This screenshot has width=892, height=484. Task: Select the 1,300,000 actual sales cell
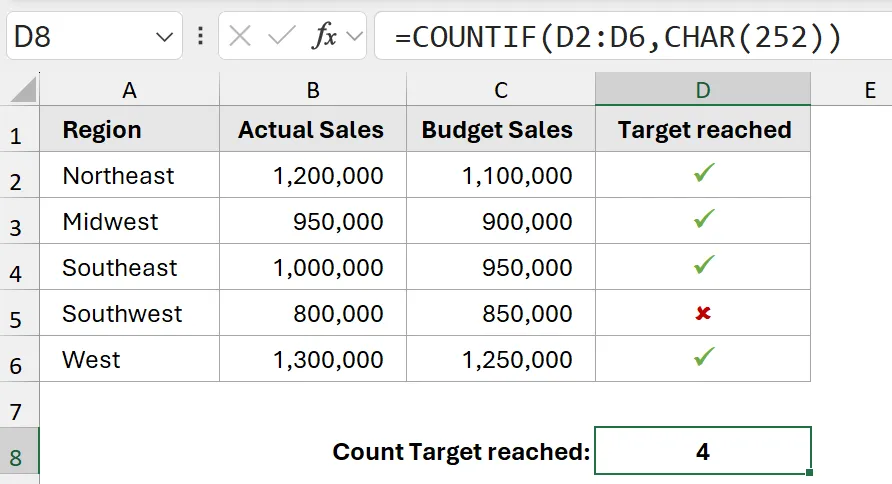point(313,359)
